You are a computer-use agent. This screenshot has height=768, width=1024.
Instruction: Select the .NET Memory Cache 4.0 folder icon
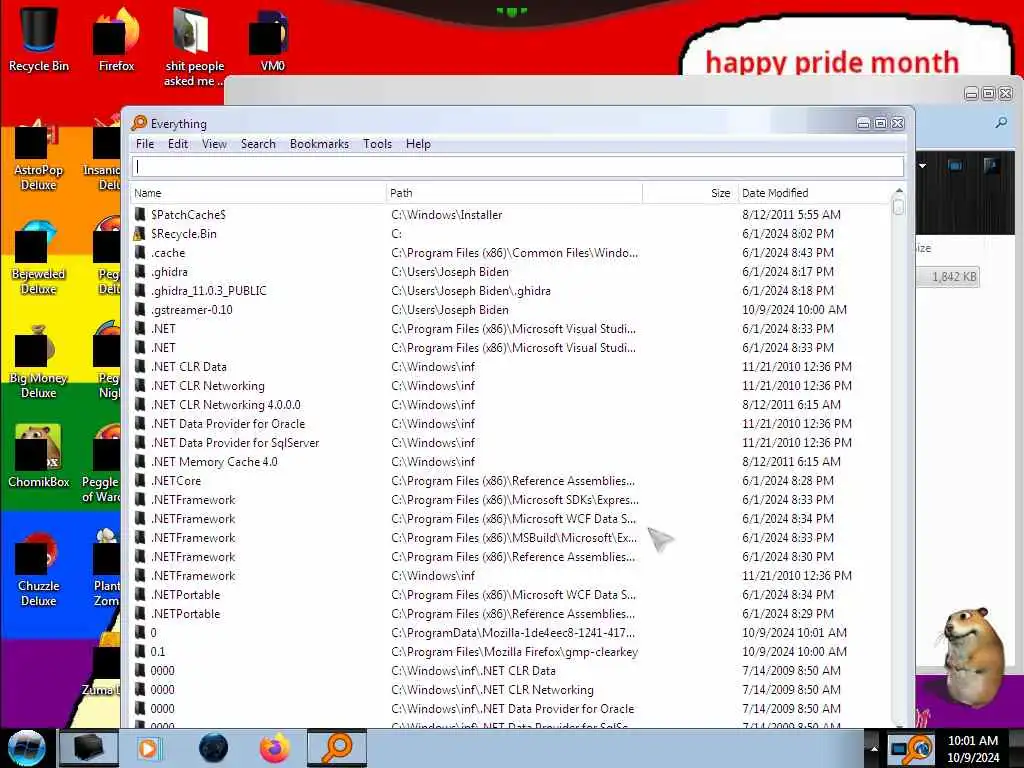point(140,461)
